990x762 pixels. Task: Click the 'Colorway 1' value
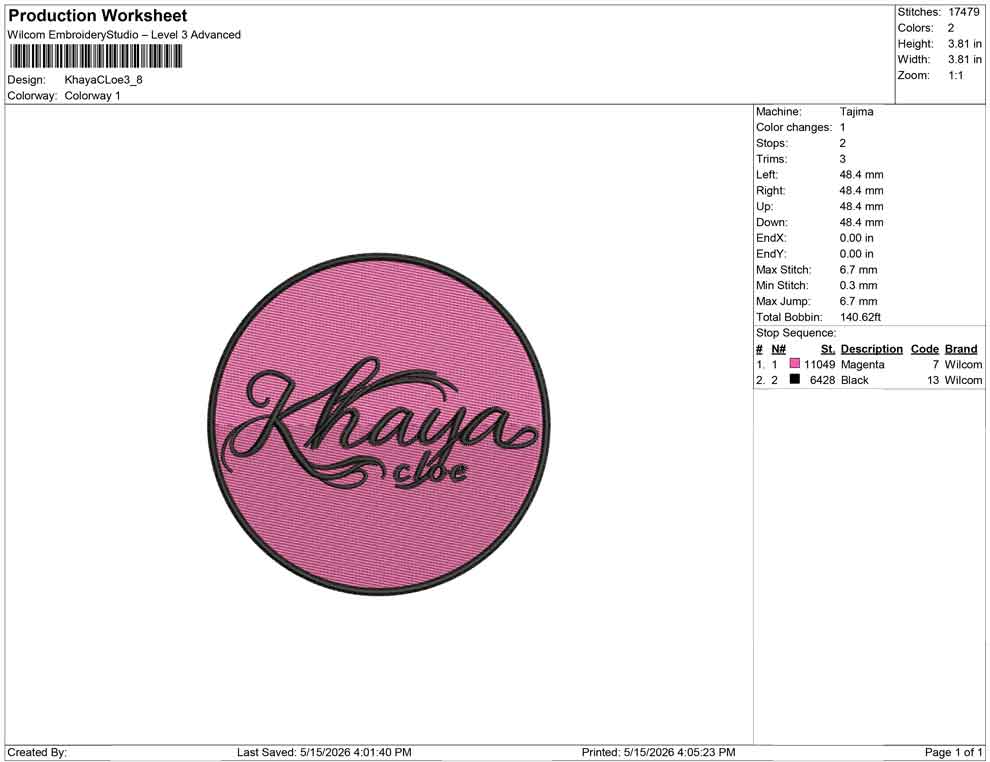92,96
